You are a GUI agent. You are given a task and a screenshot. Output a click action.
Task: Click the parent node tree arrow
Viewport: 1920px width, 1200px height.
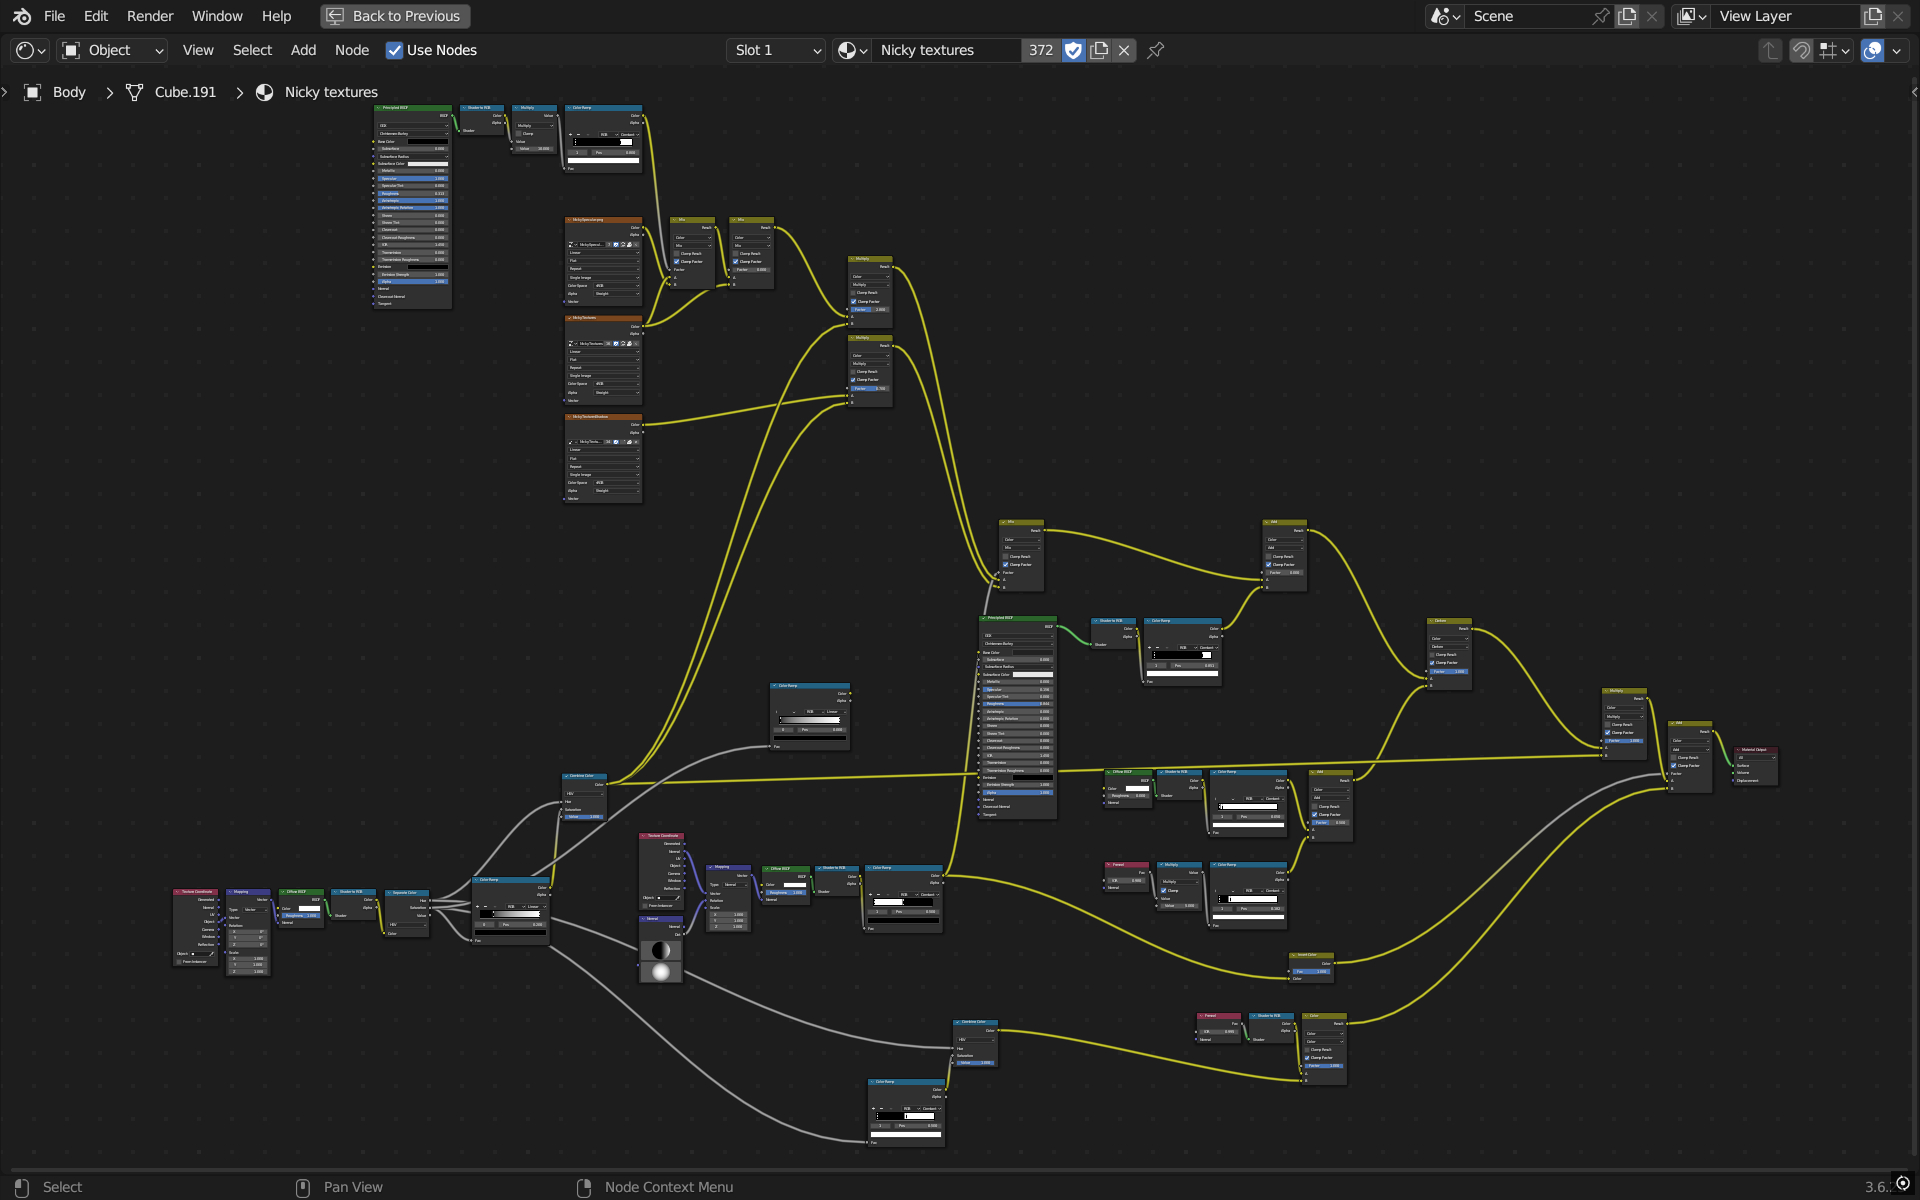(1770, 50)
